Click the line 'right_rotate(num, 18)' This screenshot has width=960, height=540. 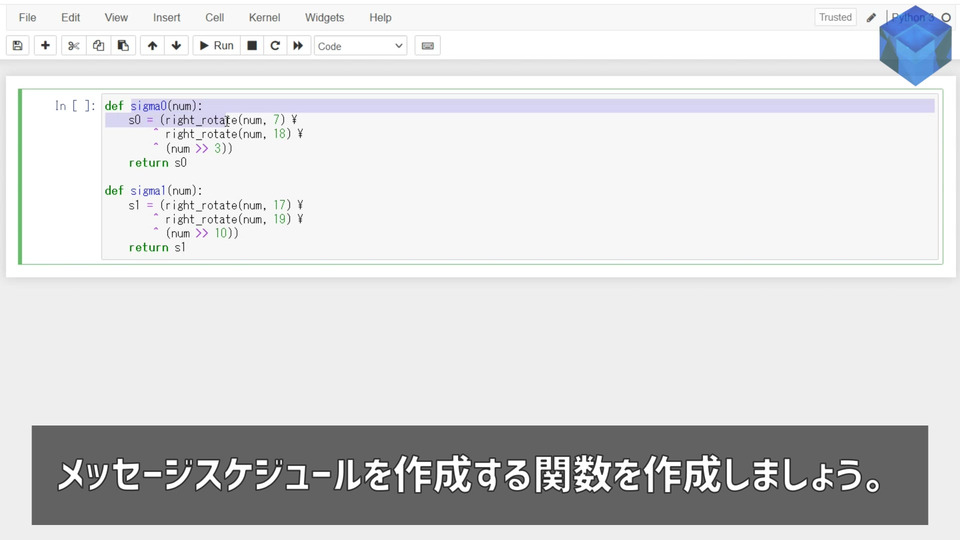[x=228, y=134]
